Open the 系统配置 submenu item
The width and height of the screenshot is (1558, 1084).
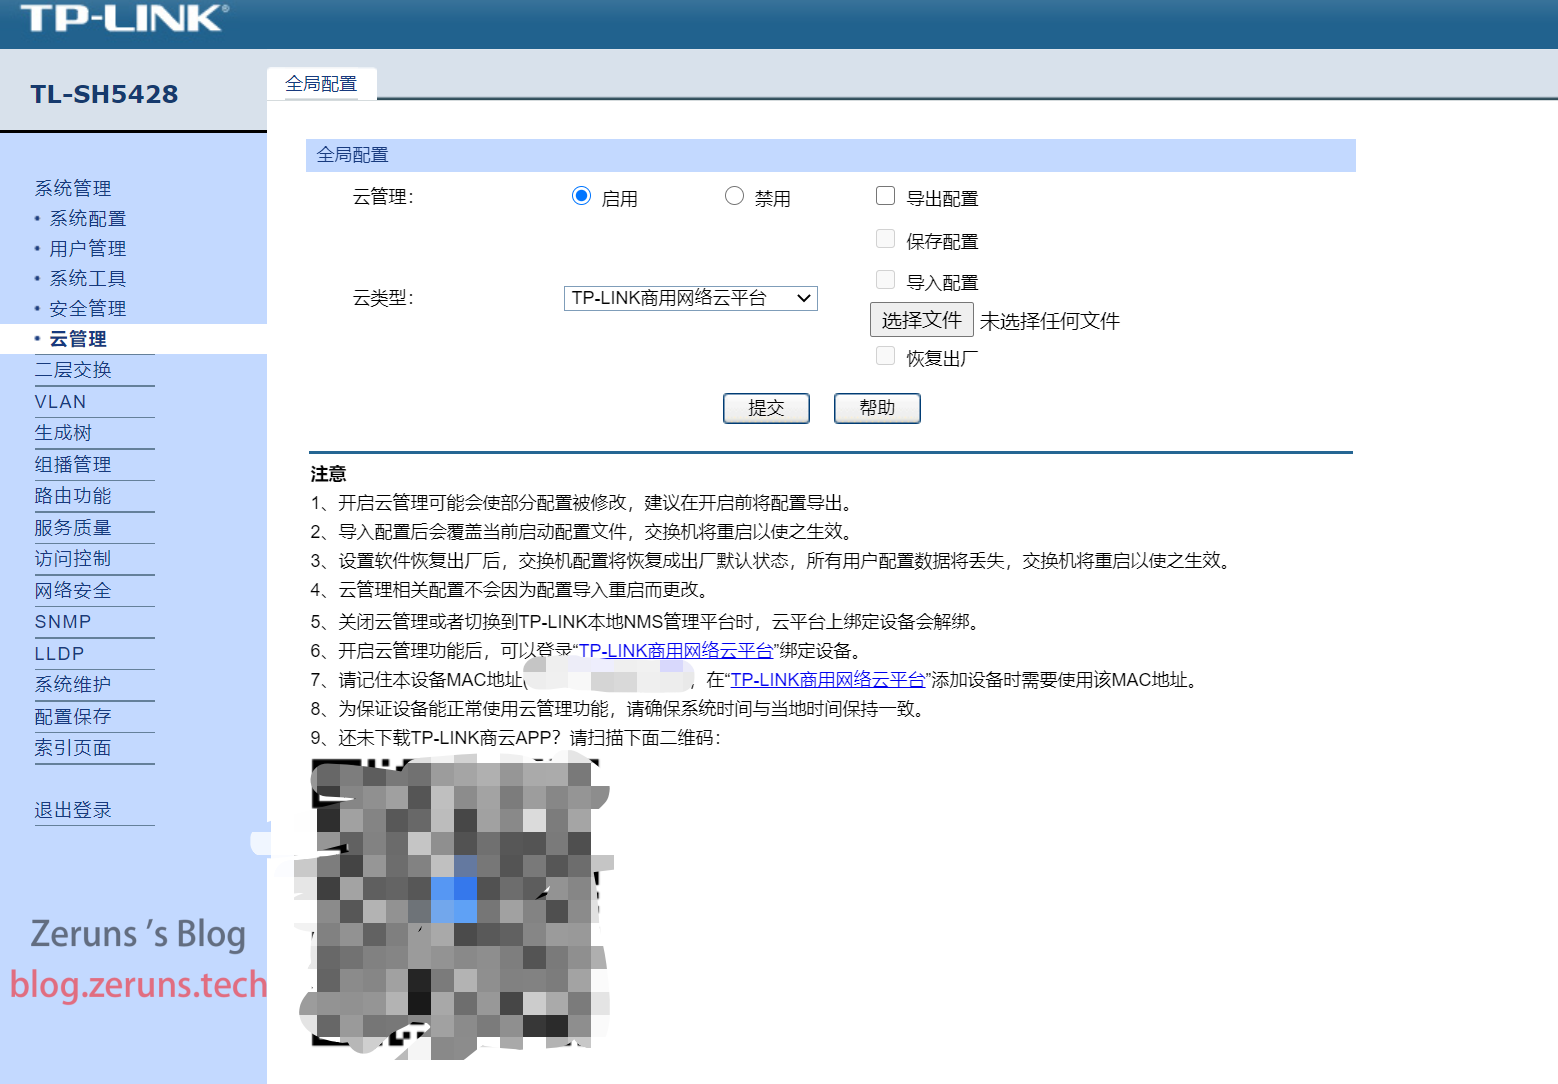88,218
